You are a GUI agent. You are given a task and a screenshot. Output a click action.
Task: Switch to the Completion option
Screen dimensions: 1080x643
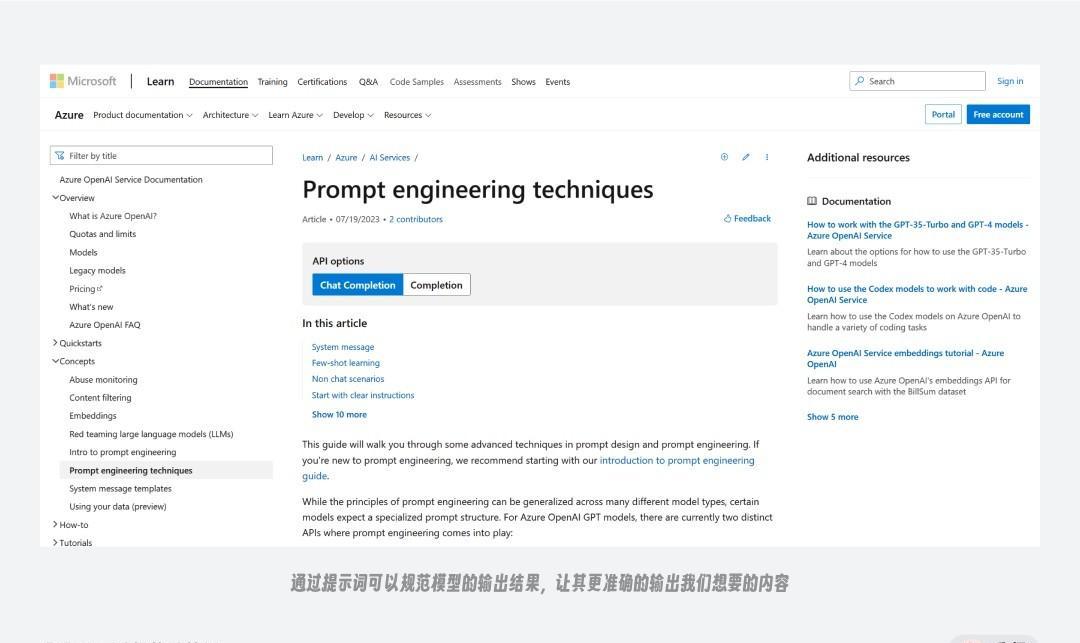(436, 285)
